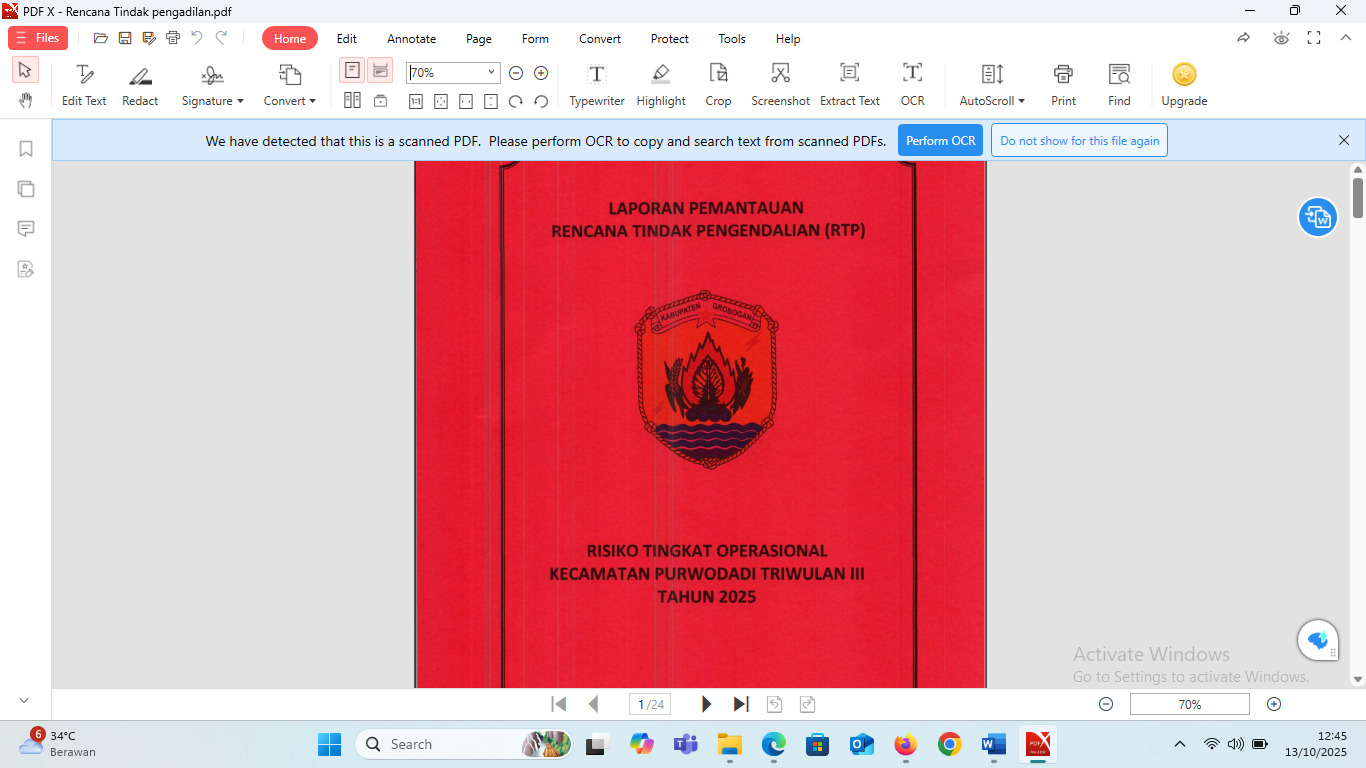Screen dimensions: 1366x768
Task: Click Do not show for this file again
Action: (1079, 141)
